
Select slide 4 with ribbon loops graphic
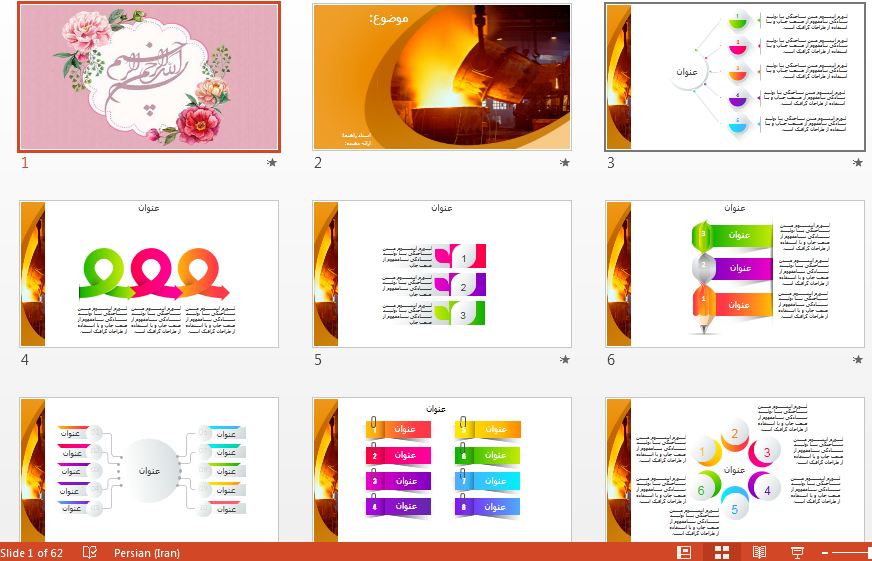pos(150,273)
